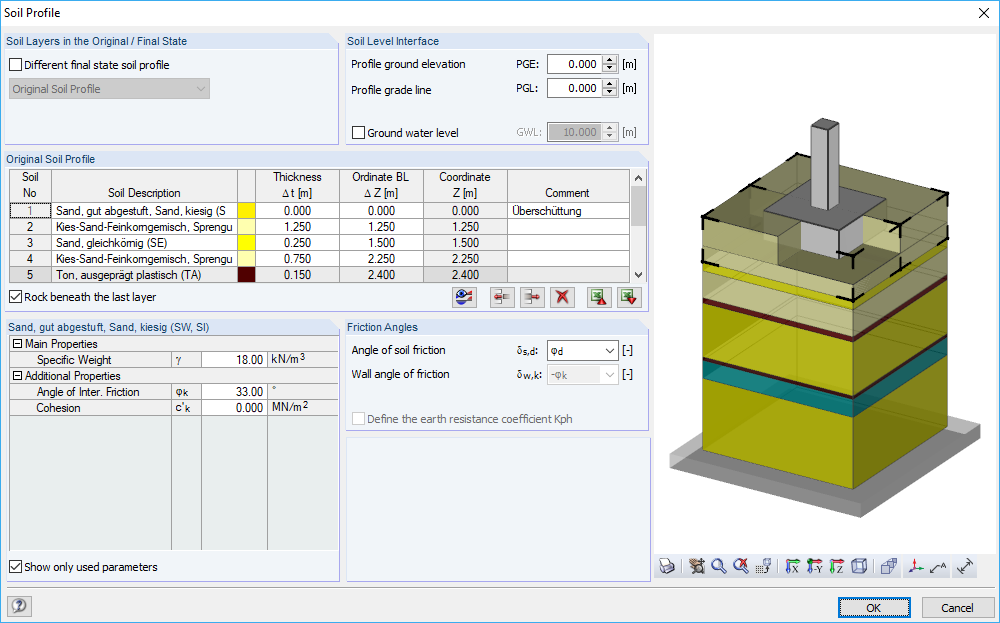Click the dotted grid with cube view icon
The image size is (1000, 623).
tap(763, 566)
